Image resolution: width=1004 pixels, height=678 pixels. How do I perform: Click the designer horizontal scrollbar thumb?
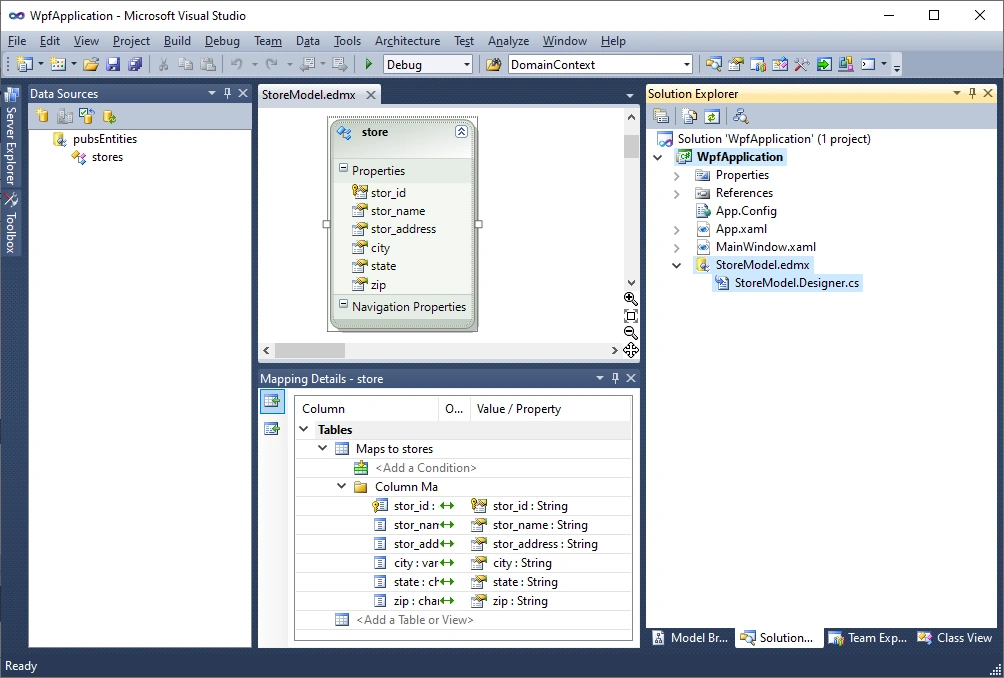pos(310,350)
